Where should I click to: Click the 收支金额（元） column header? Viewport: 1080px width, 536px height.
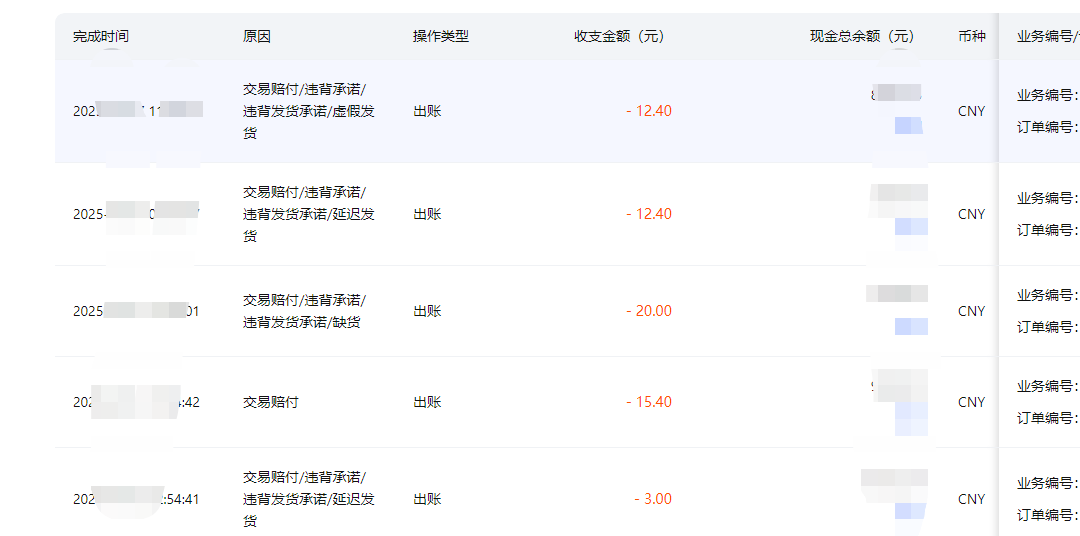[619, 37]
